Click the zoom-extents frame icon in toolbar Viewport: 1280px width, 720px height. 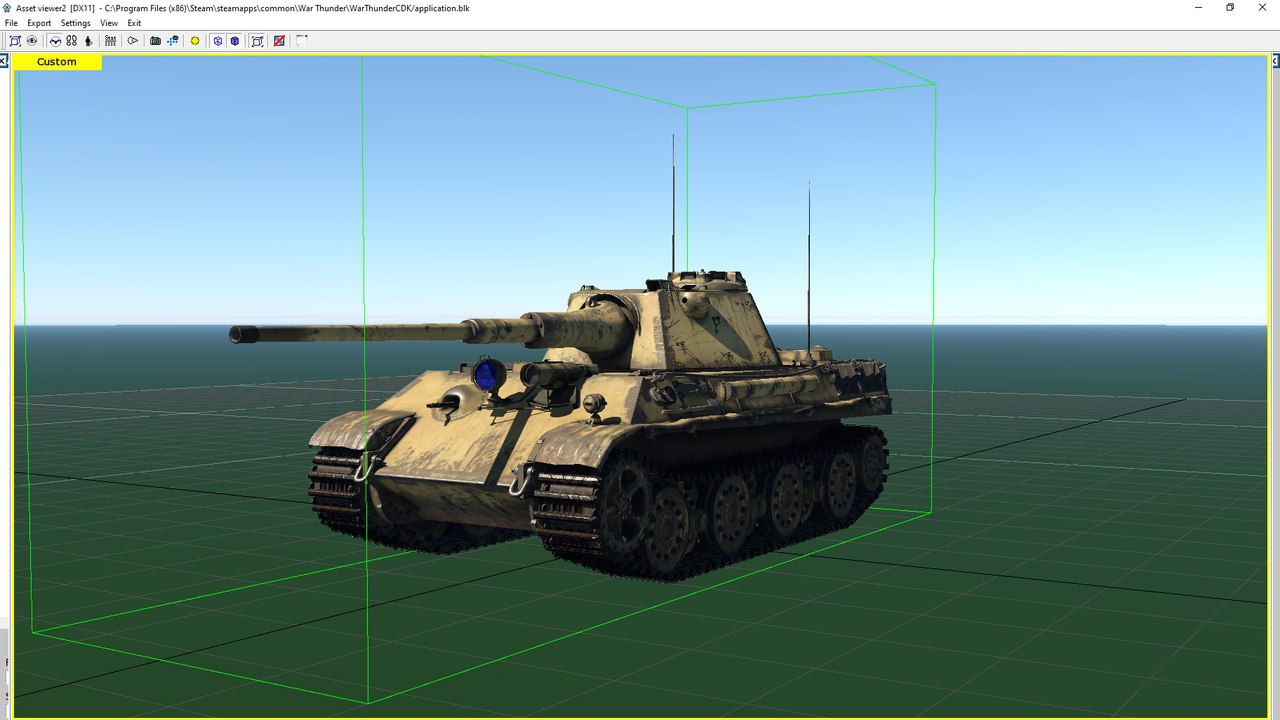coord(15,41)
